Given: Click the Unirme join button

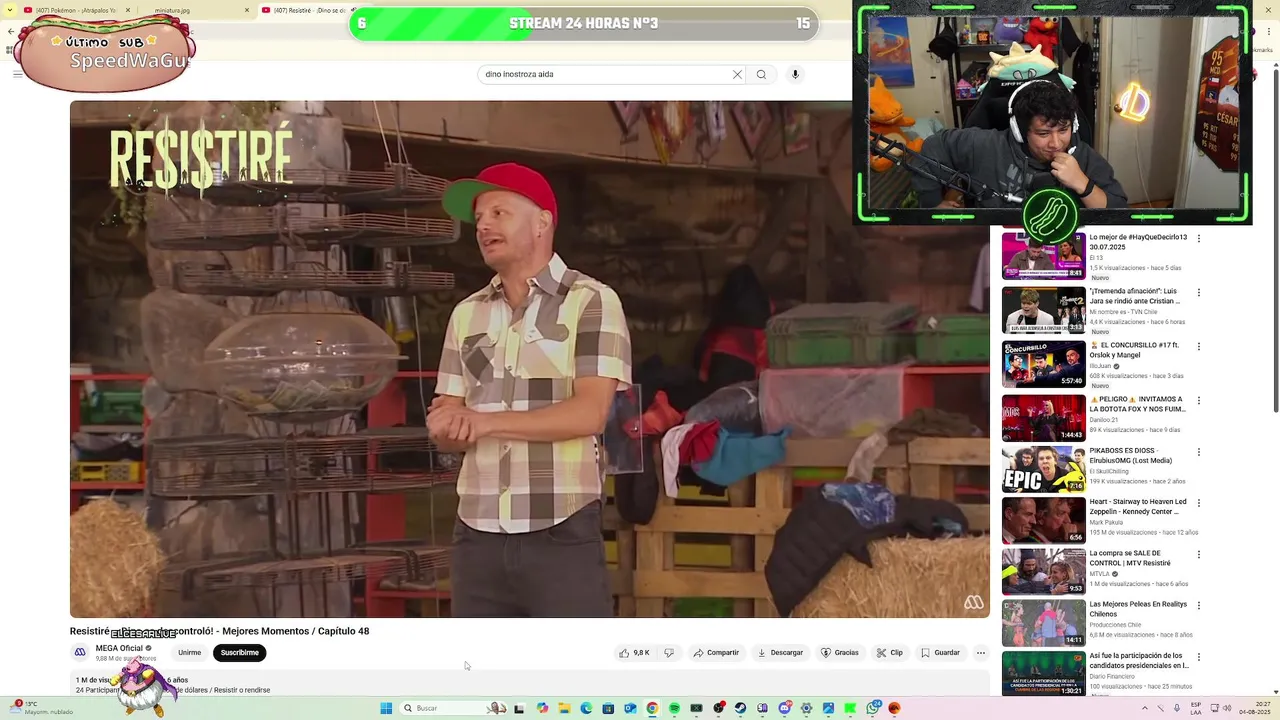Looking at the screenshot, I should point(189,653).
